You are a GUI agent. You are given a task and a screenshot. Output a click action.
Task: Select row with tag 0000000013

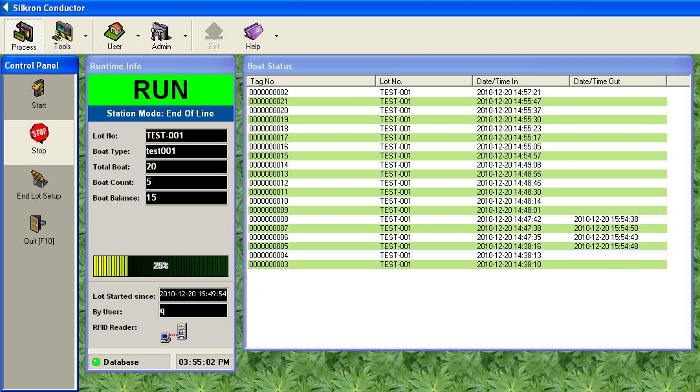pos(457,174)
